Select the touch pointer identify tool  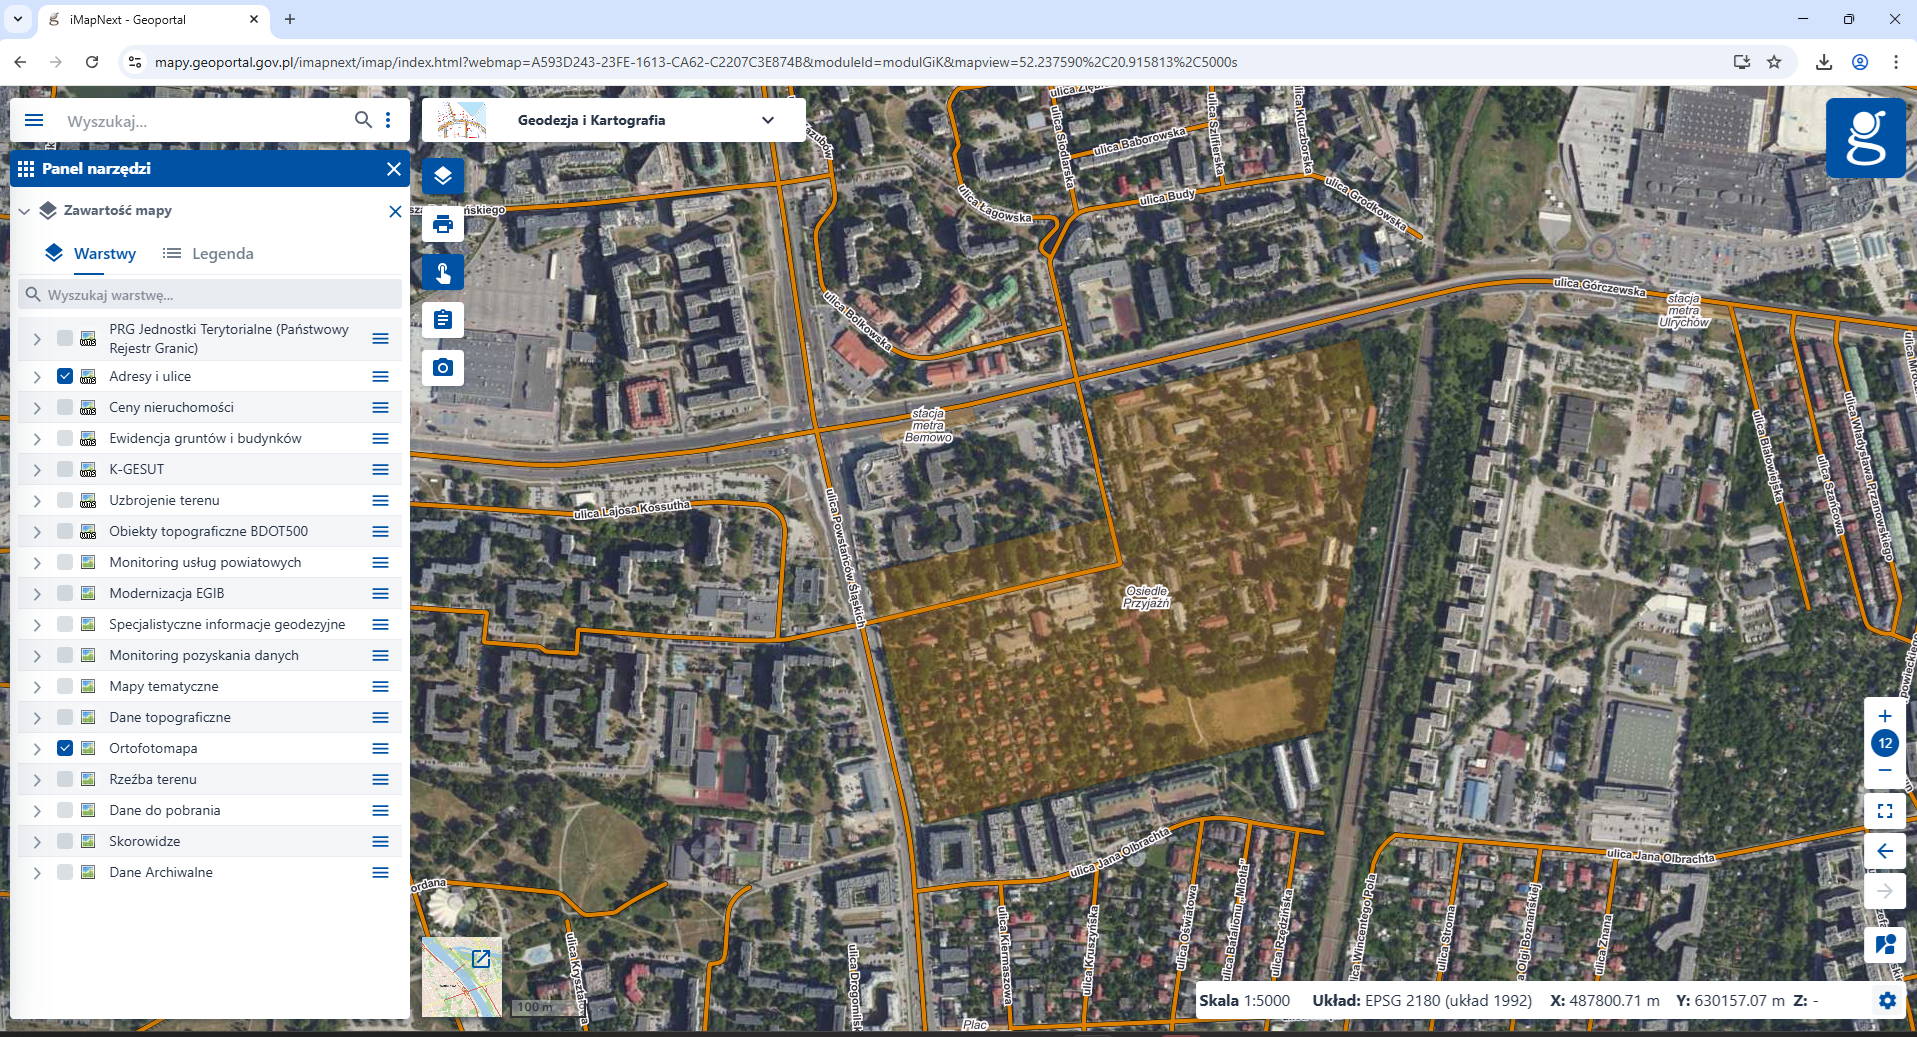pyautogui.click(x=443, y=272)
